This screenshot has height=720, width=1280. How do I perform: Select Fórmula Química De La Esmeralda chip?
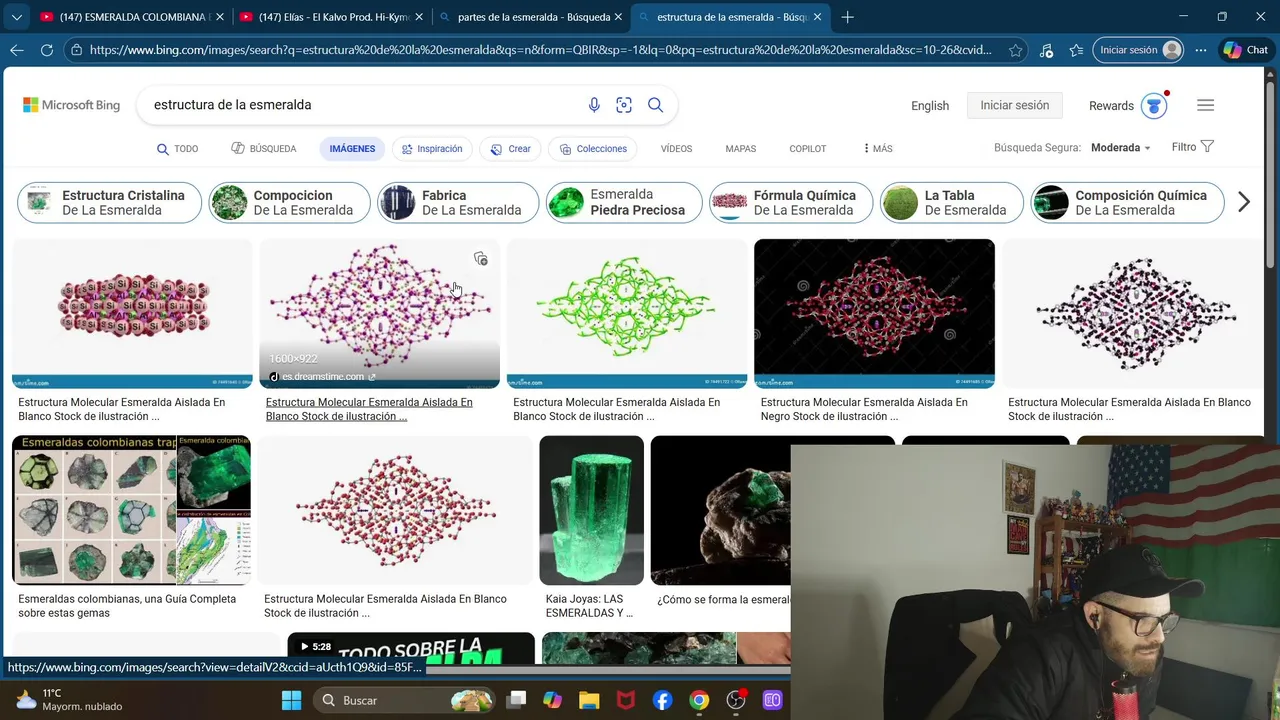click(790, 203)
